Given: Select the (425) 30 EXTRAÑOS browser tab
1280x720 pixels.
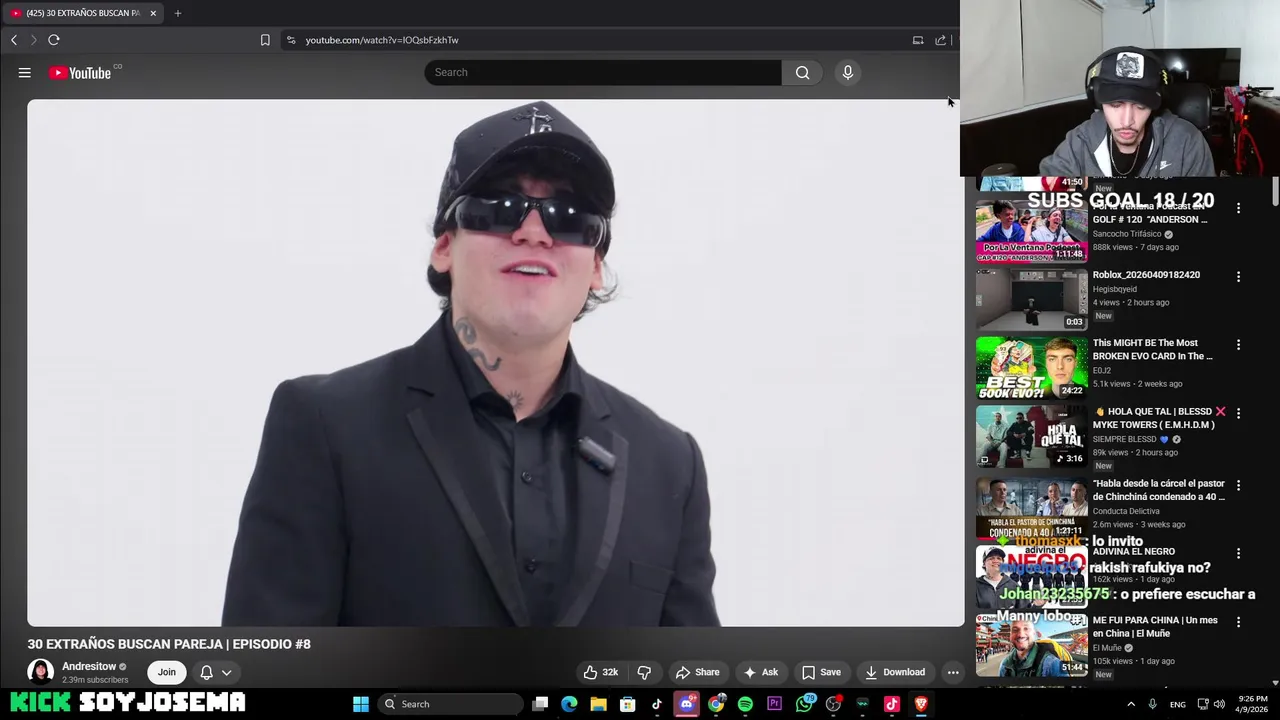Looking at the screenshot, I should point(82,13).
